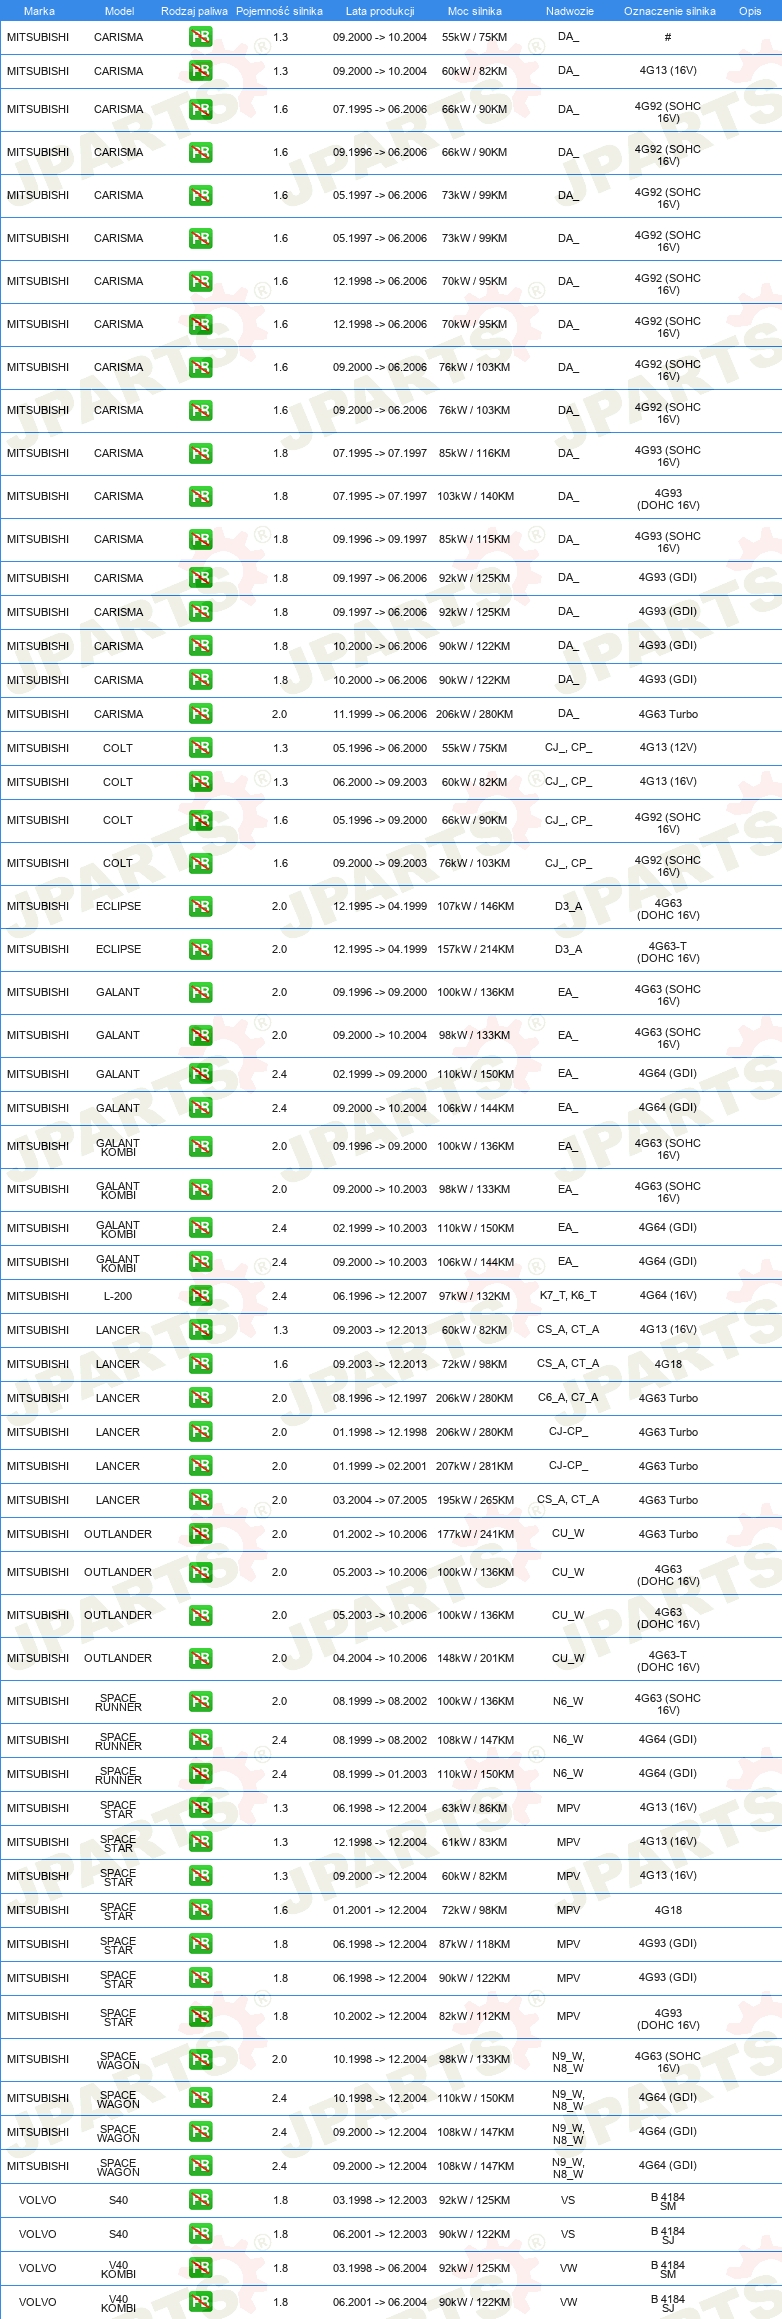Click fuel icon in Volvo S40 92kW / 125KM row
782x2319 pixels.
tap(200, 2200)
